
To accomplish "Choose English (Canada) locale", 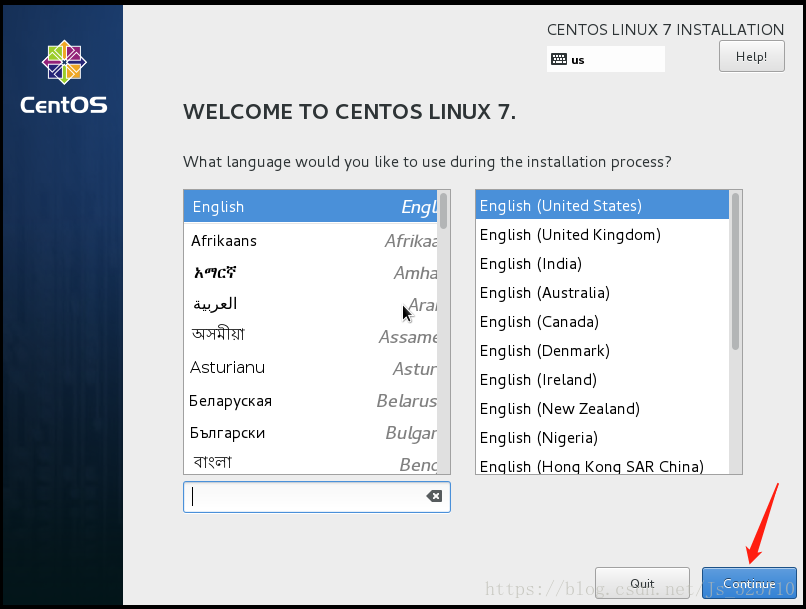I will (602, 322).
